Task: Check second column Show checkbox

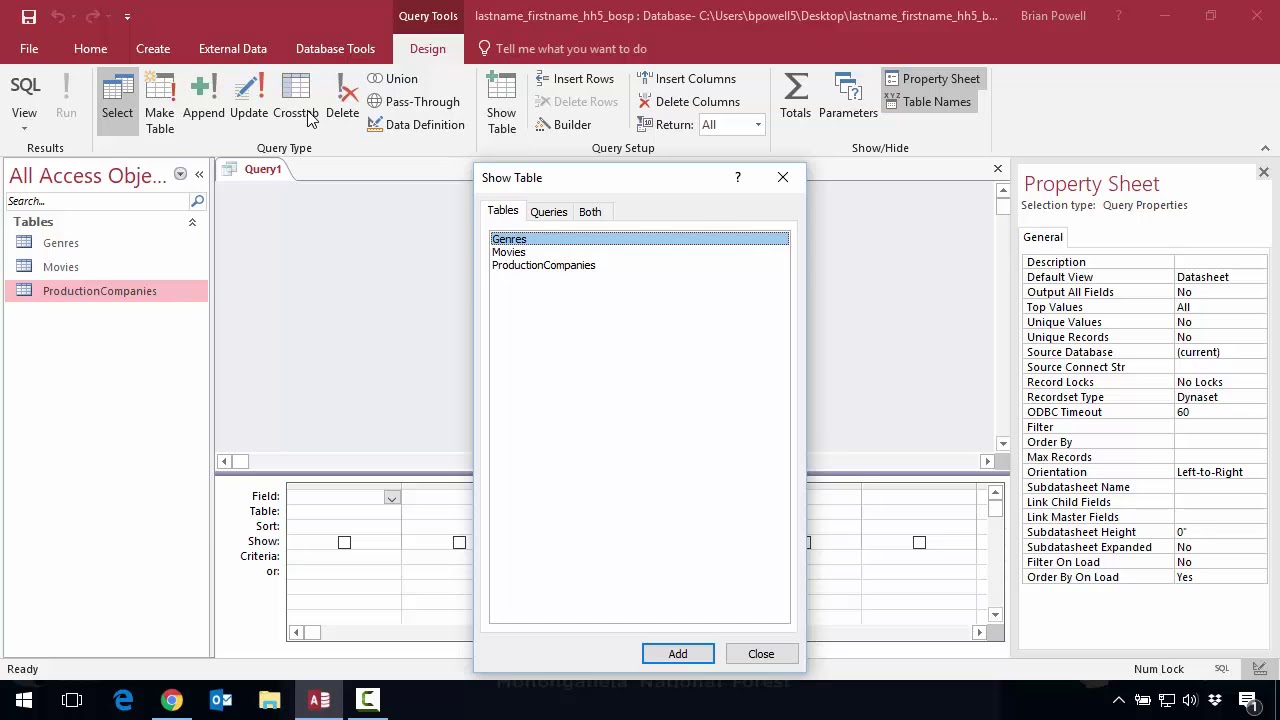Action: coord(459,542)
